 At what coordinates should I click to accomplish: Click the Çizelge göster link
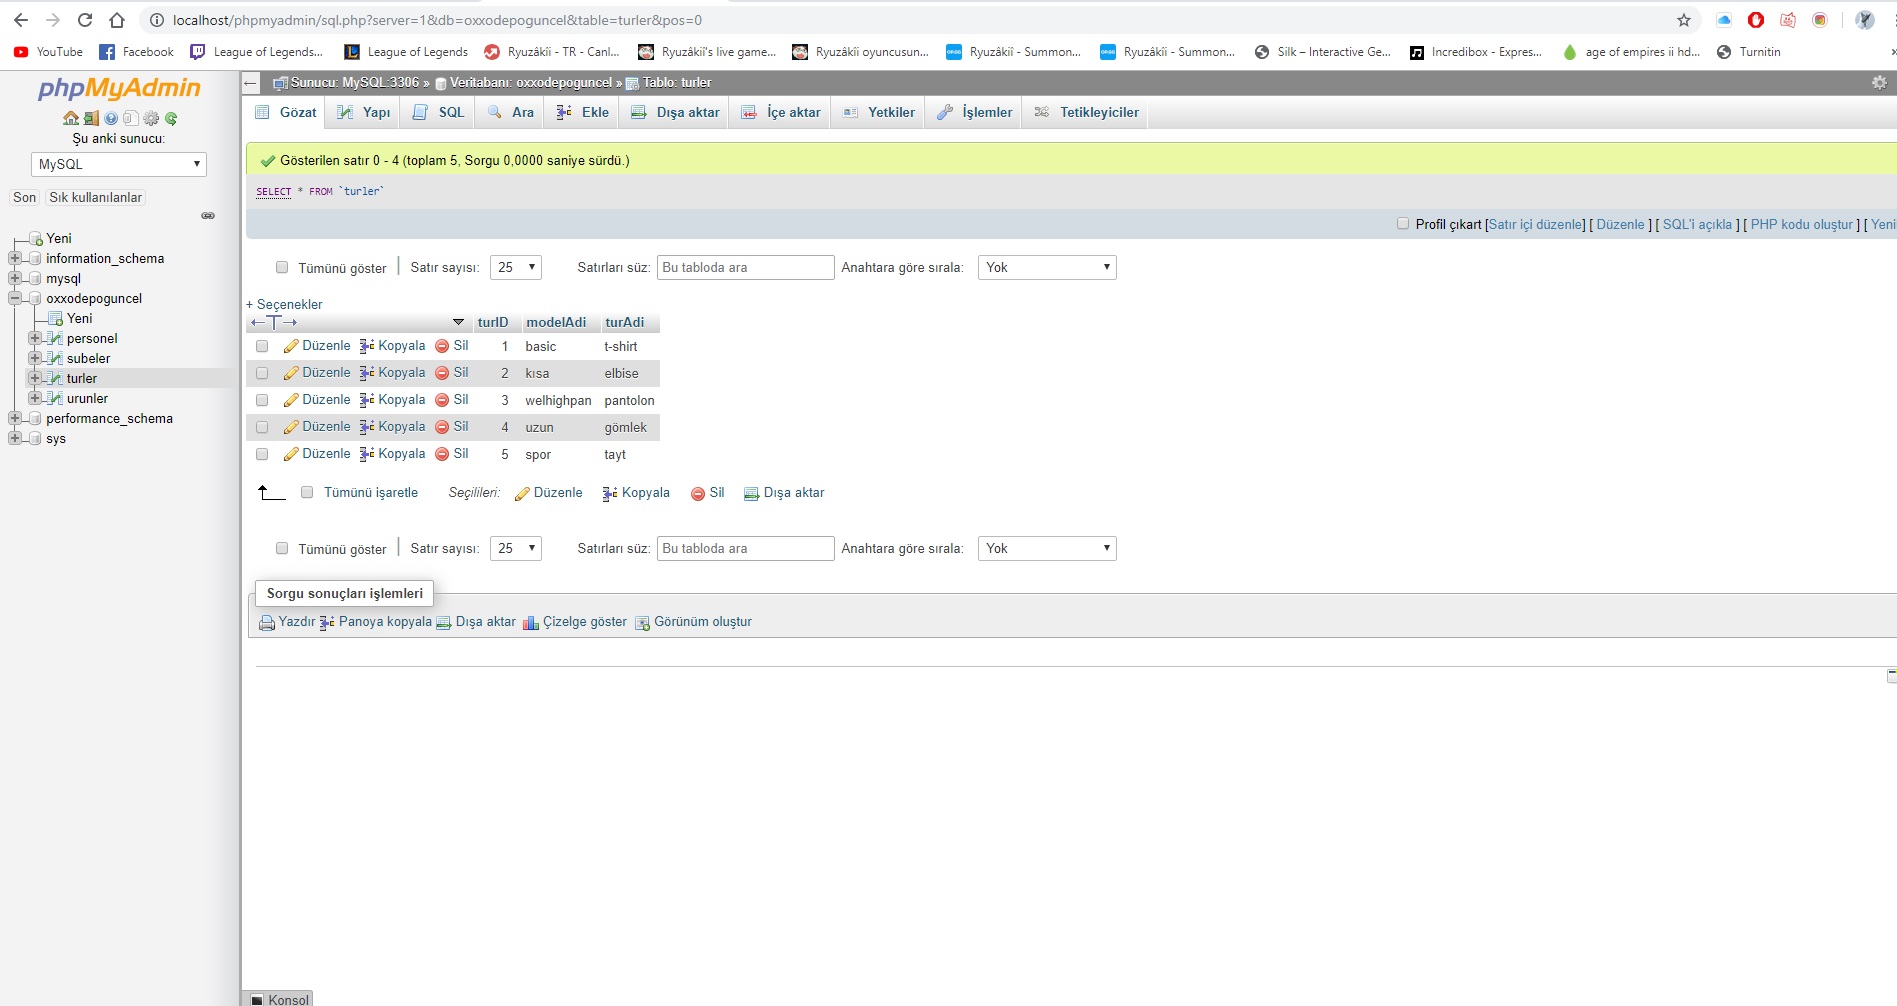pyautogui.click(x=584, y=622)
